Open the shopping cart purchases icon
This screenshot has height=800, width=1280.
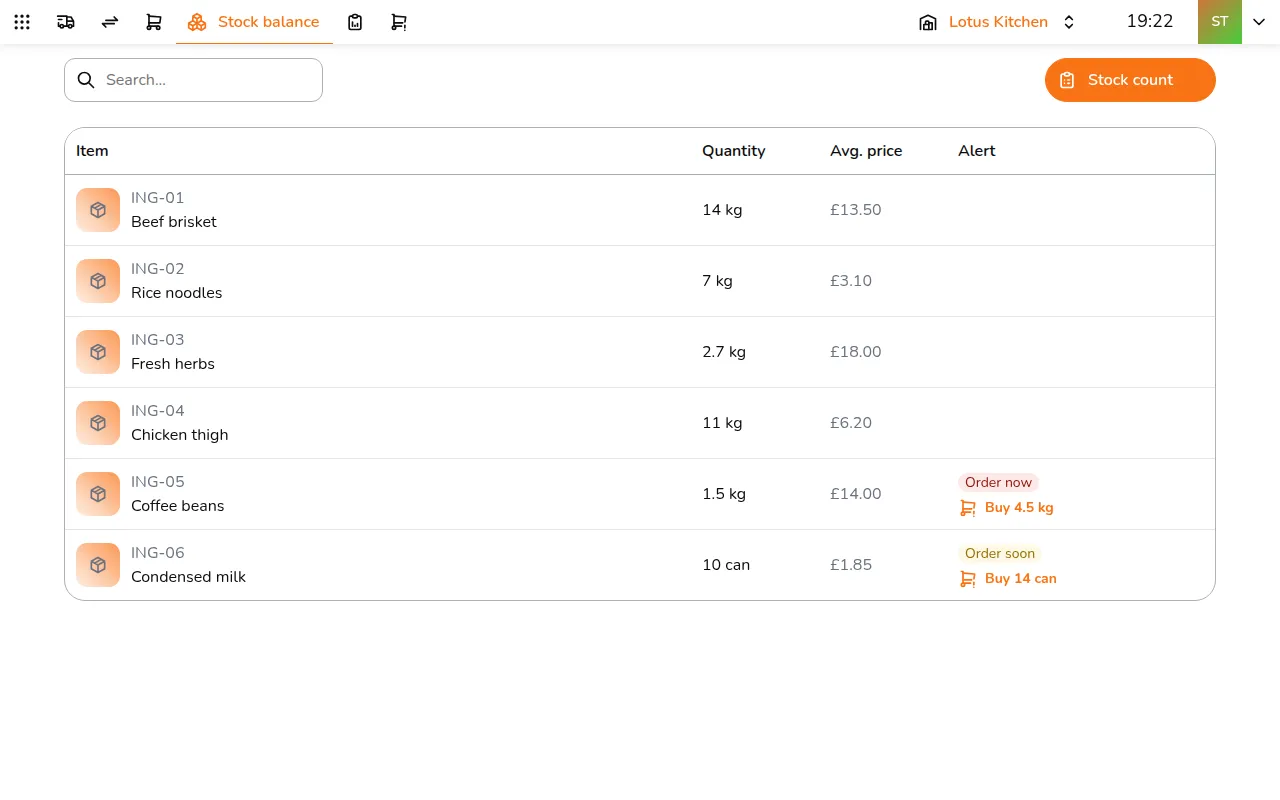pyautogui.click(x=154, y=22)
